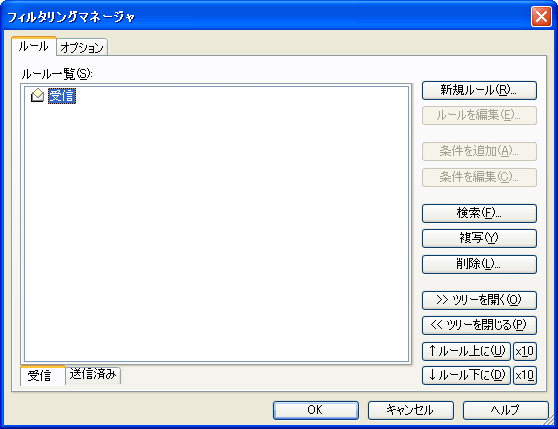The width and height of the screenshot is (558, 429).
Task: Move rule up with ↑ルール上に(U)
Action: click(x=466, y=351)
